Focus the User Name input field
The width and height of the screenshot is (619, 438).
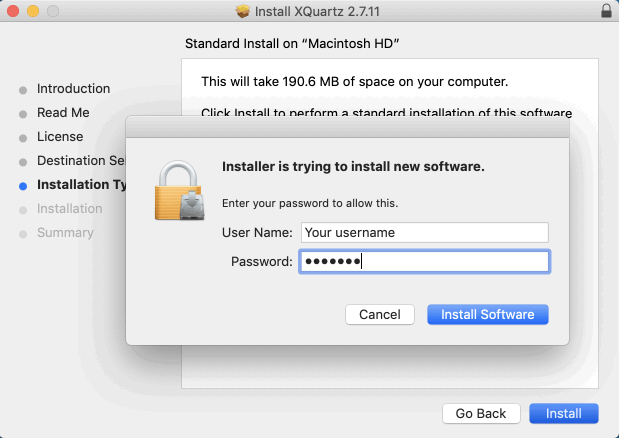[x=425, y=232]
